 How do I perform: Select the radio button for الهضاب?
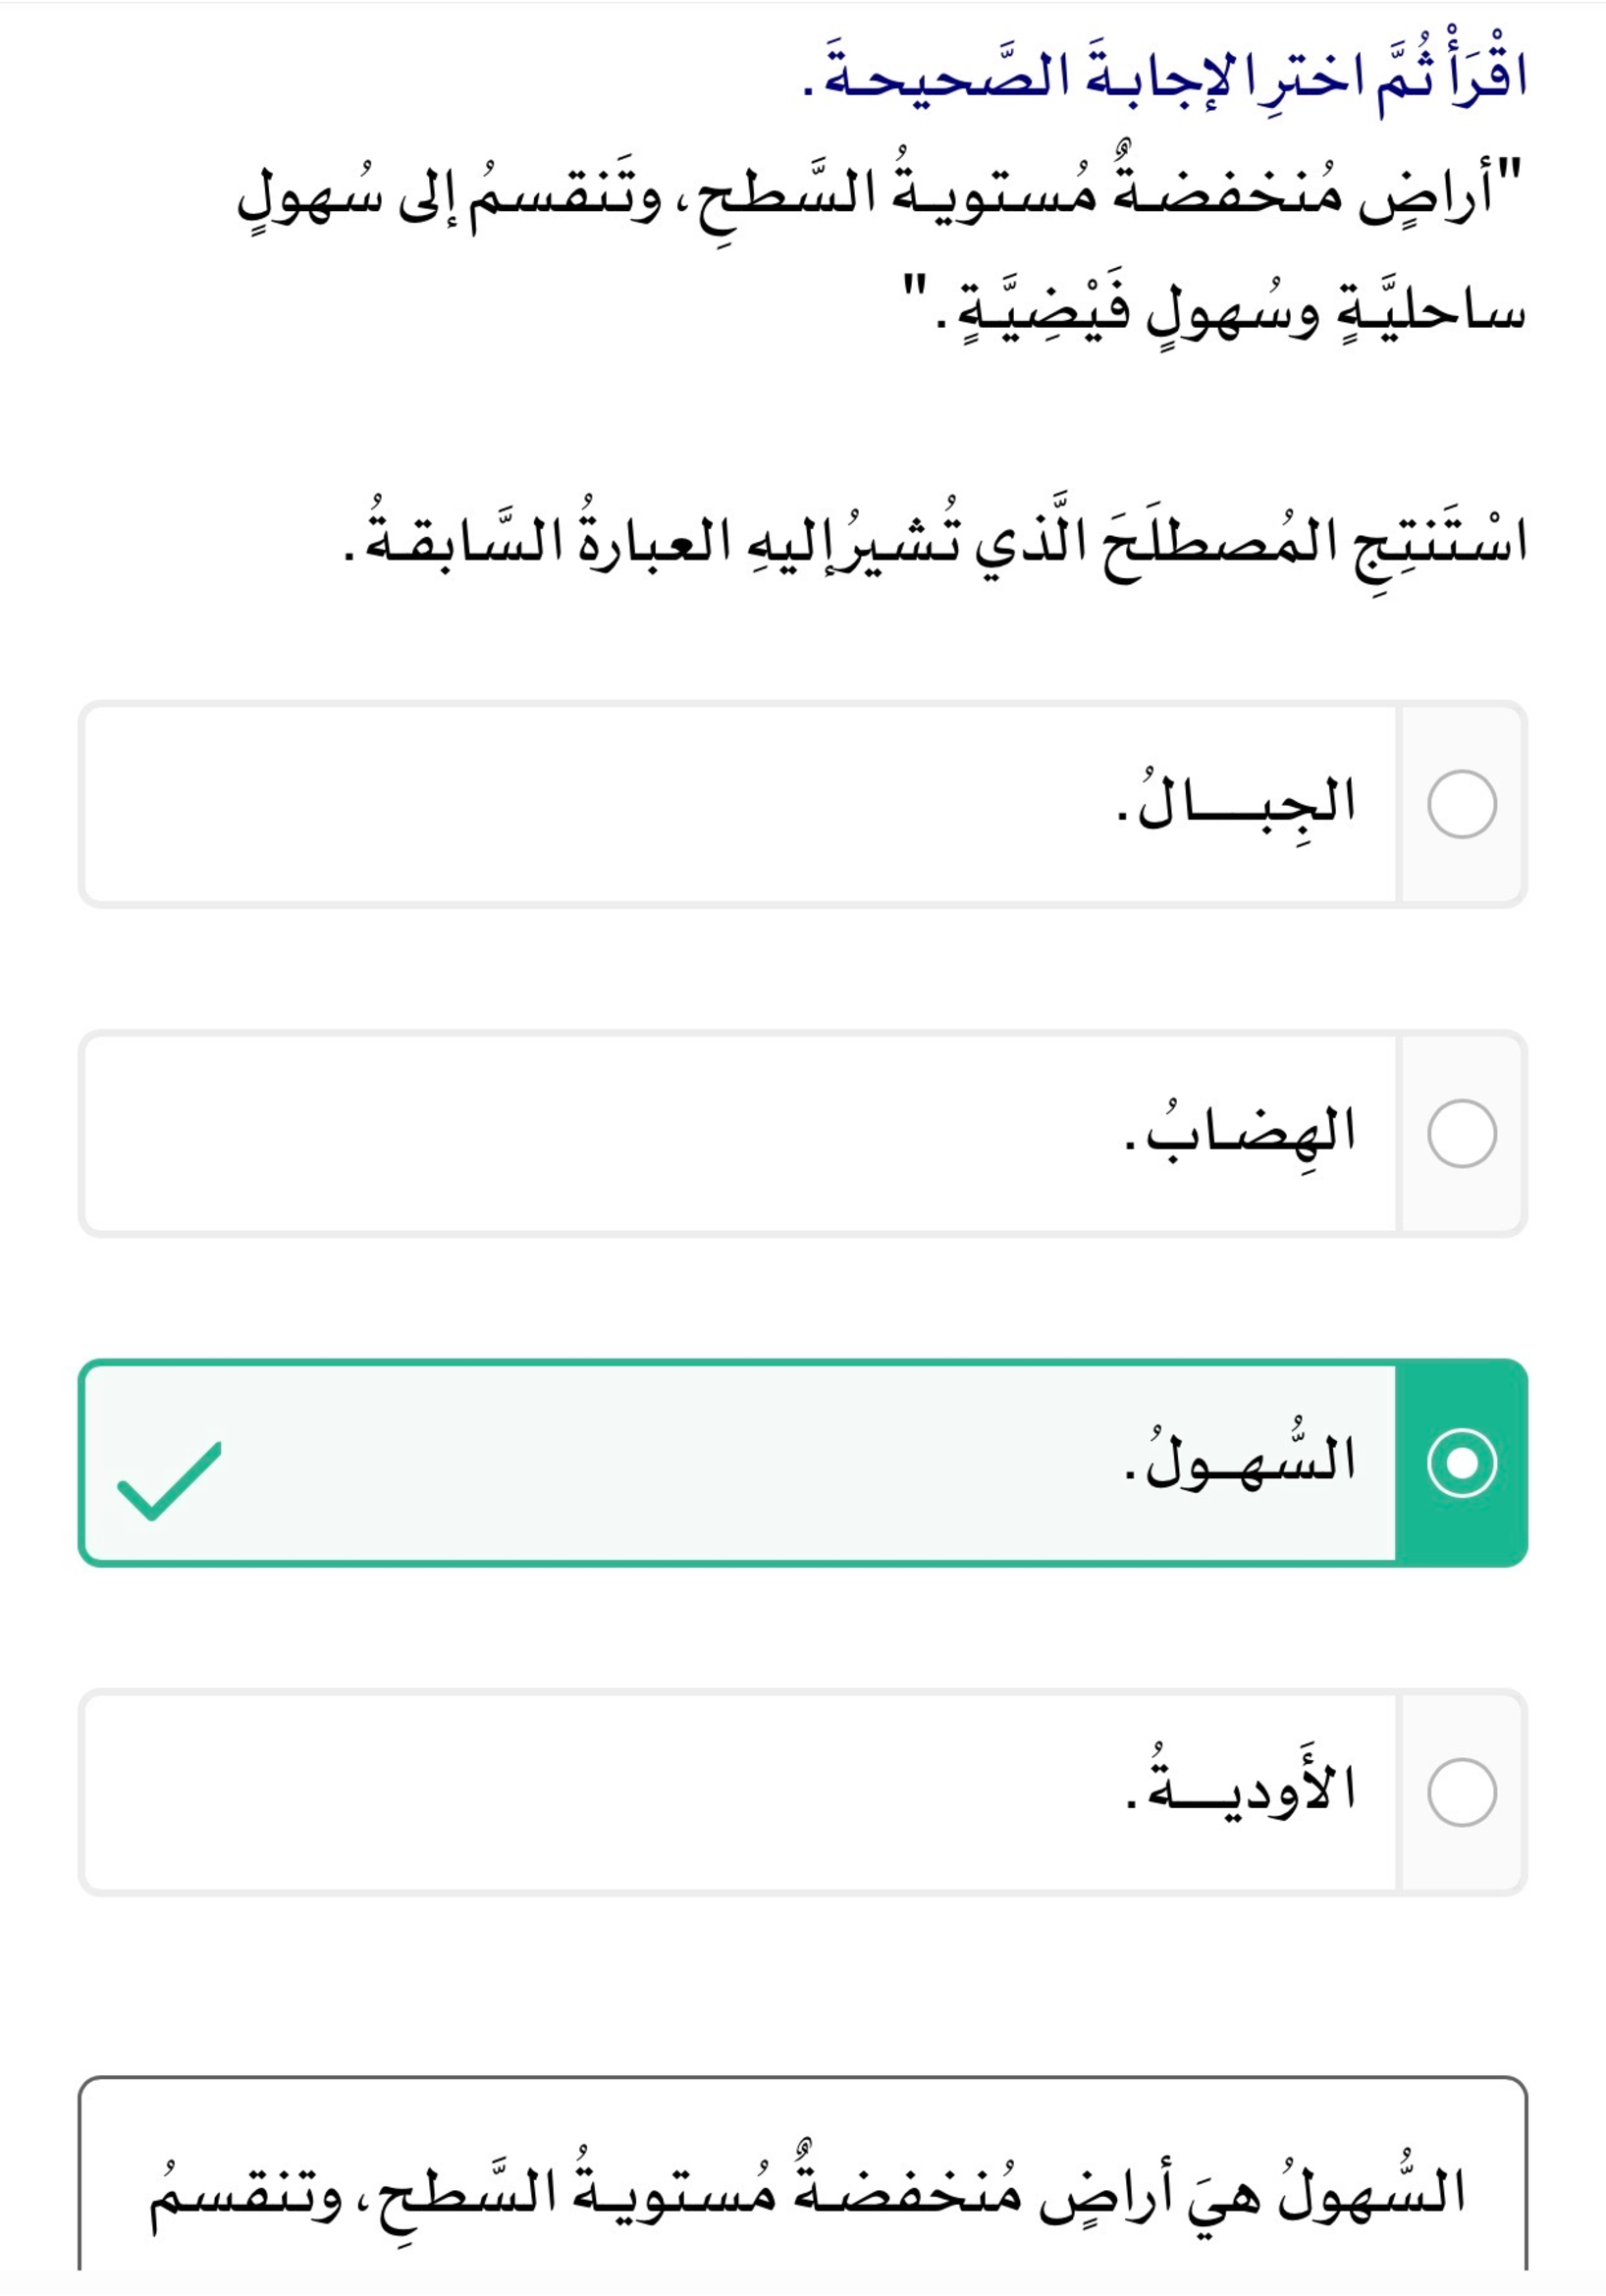click(1461, 1133)
